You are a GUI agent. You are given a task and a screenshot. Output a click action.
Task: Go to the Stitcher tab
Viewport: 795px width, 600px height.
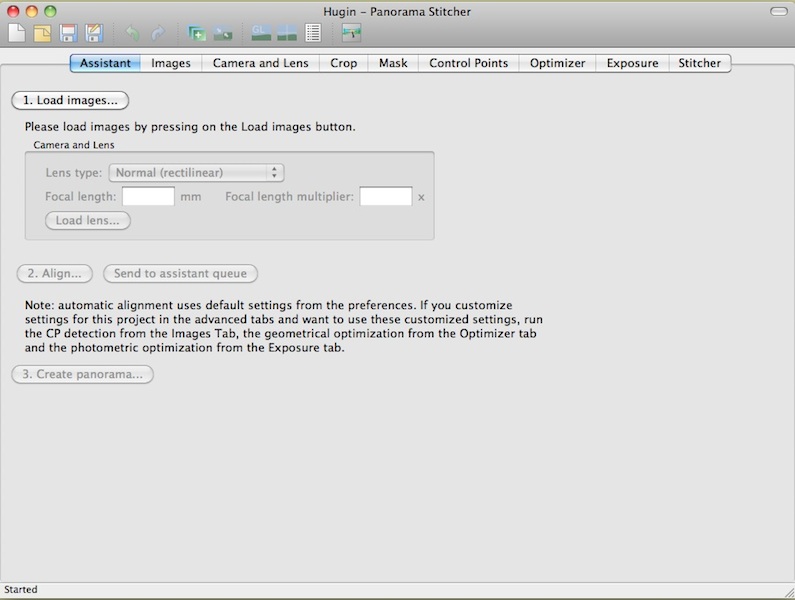click(699, 63)
